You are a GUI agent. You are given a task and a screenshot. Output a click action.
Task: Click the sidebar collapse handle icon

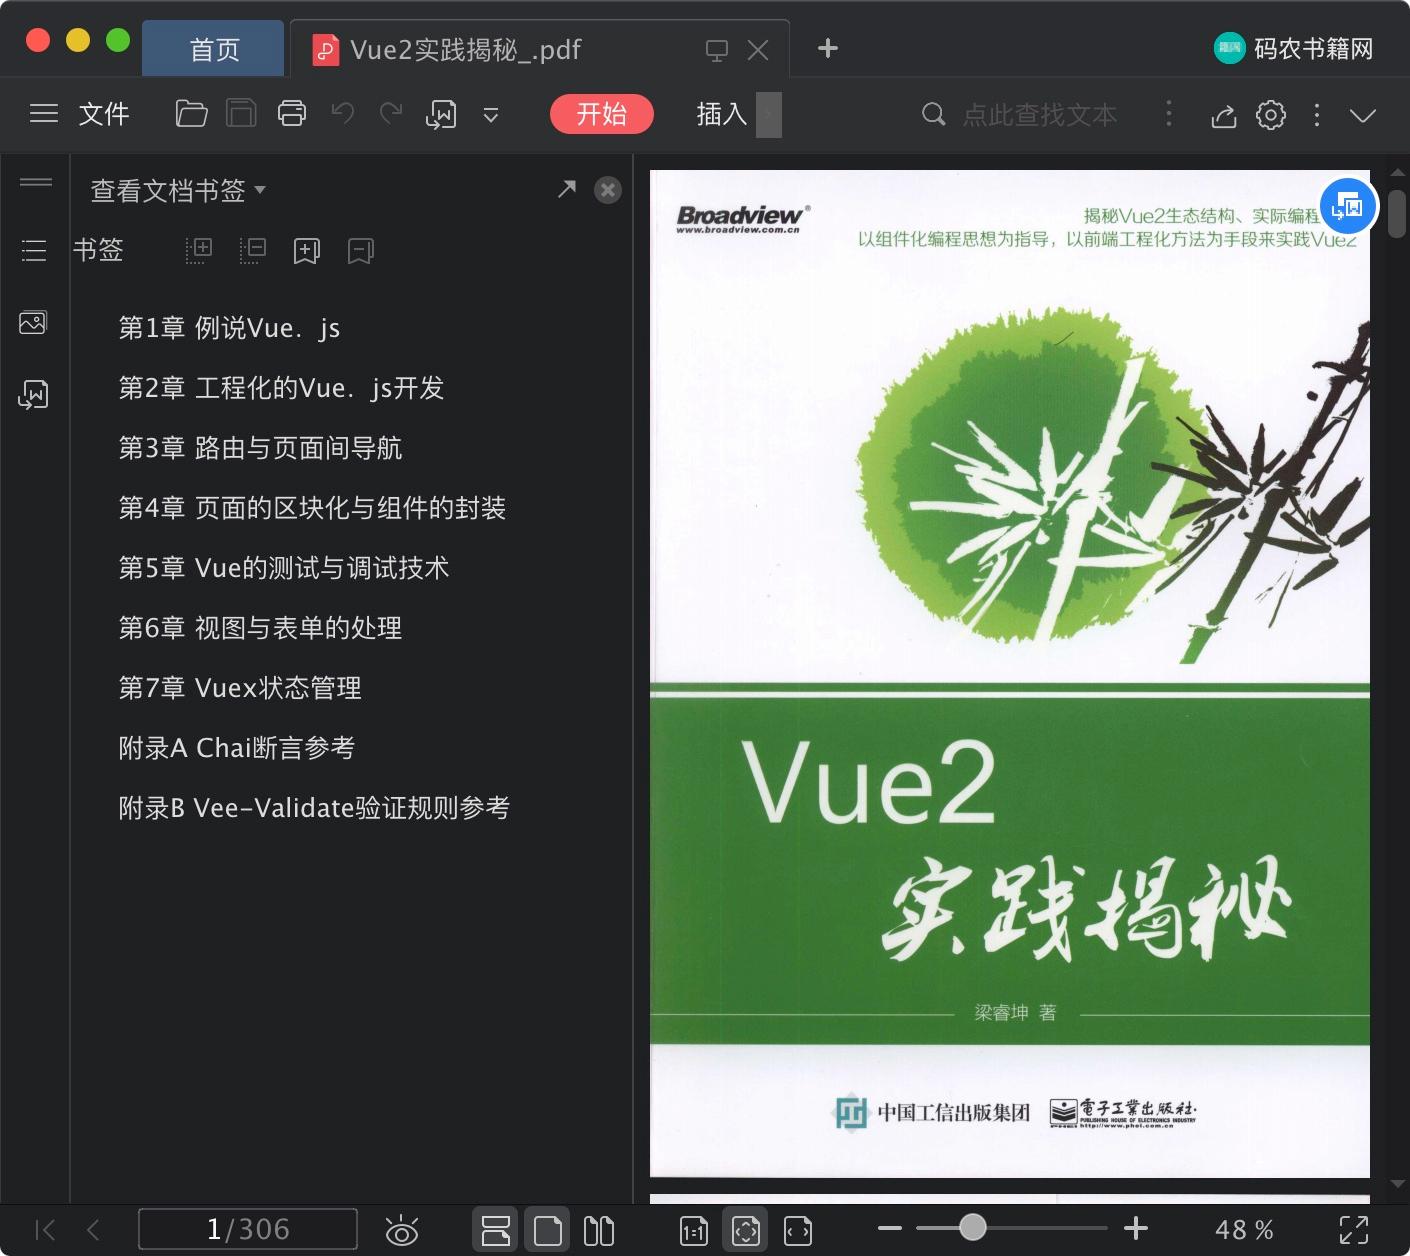click(36, 182)
